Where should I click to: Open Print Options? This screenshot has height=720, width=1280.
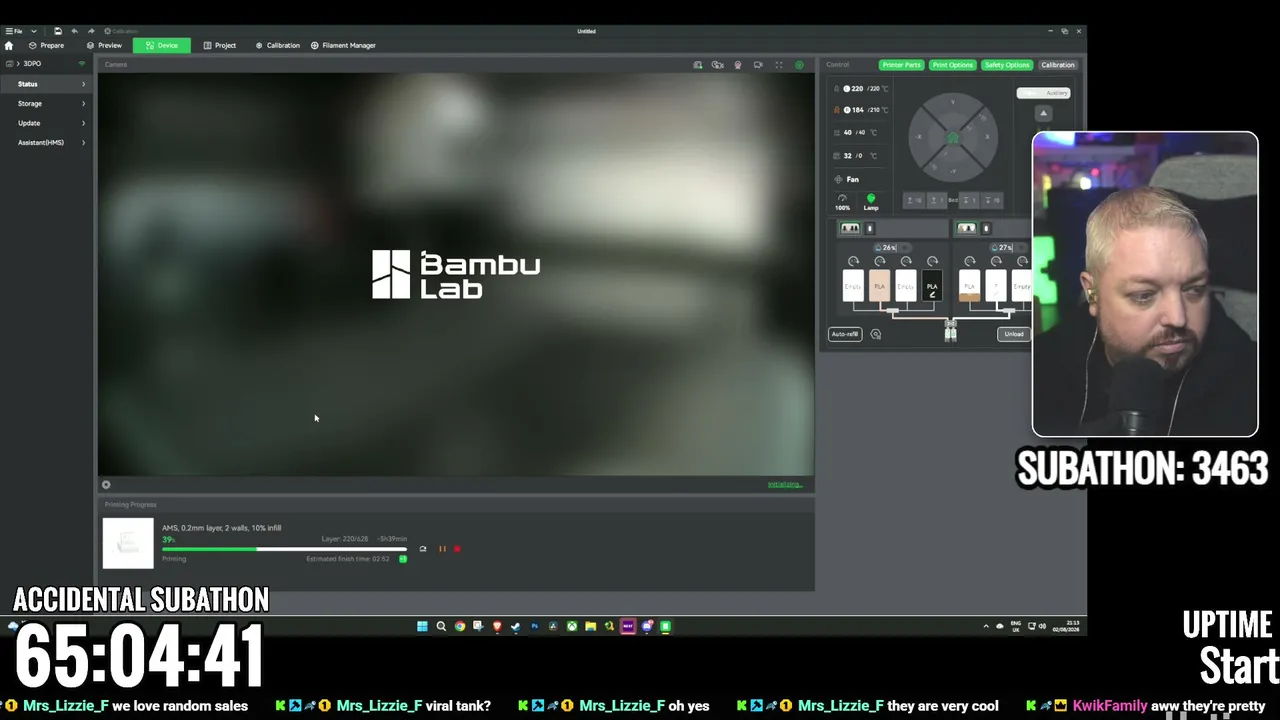pos(952,65)
